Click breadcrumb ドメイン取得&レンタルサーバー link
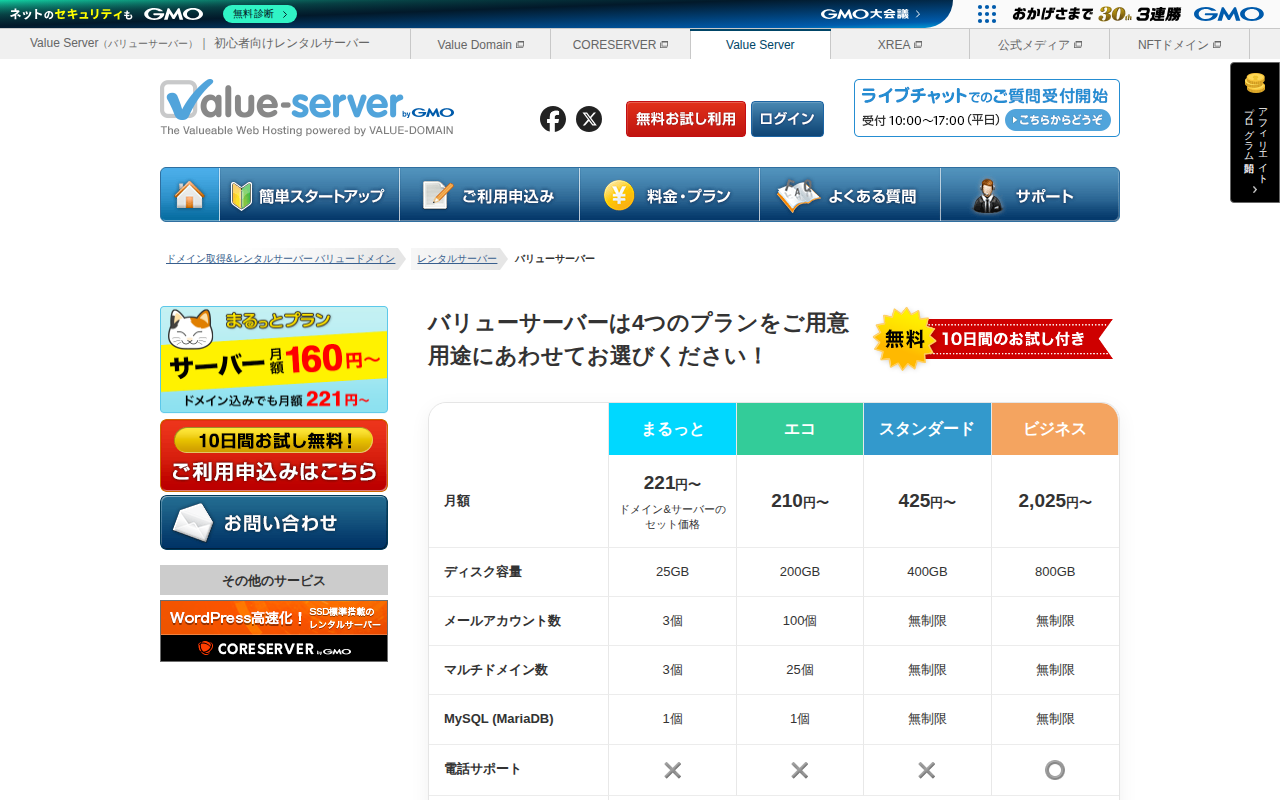The height and width of the screenshot is (800, 1280). coord(280,259)
